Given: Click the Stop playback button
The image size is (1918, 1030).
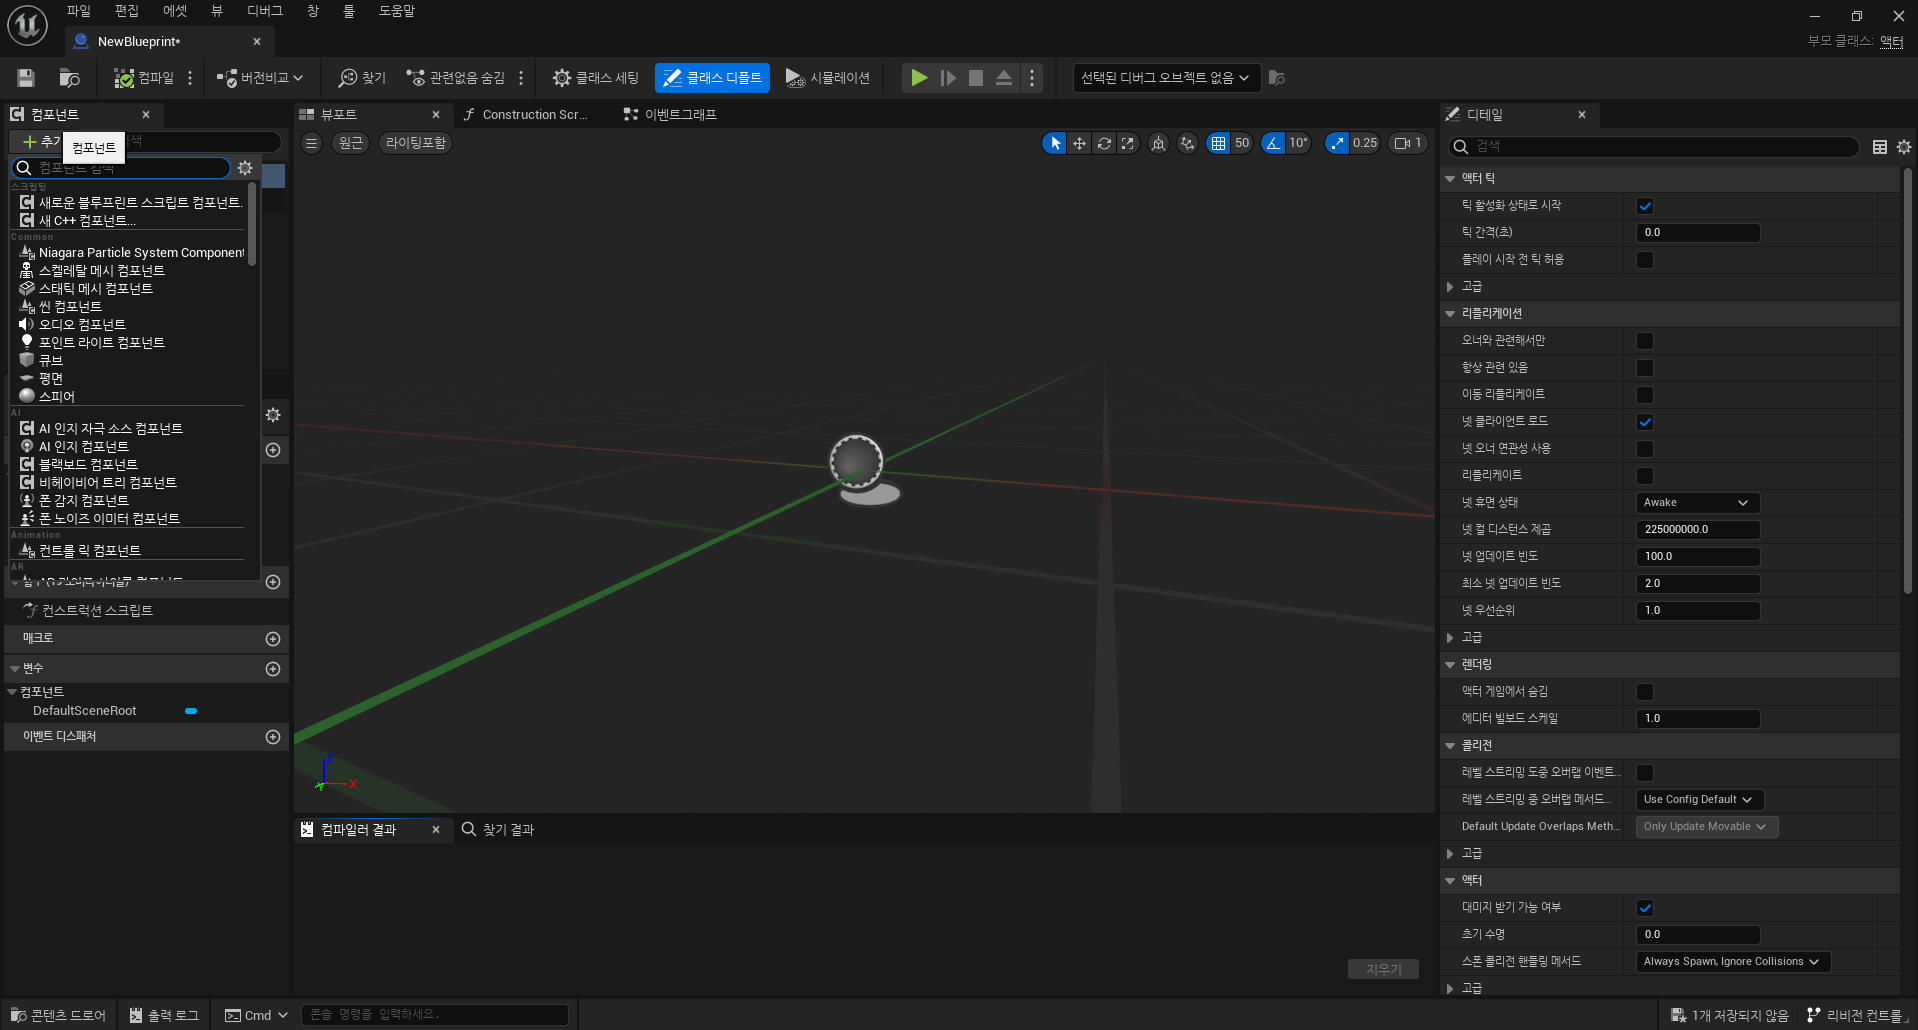Looking at the screenshot, I should [x=976, y=78].
